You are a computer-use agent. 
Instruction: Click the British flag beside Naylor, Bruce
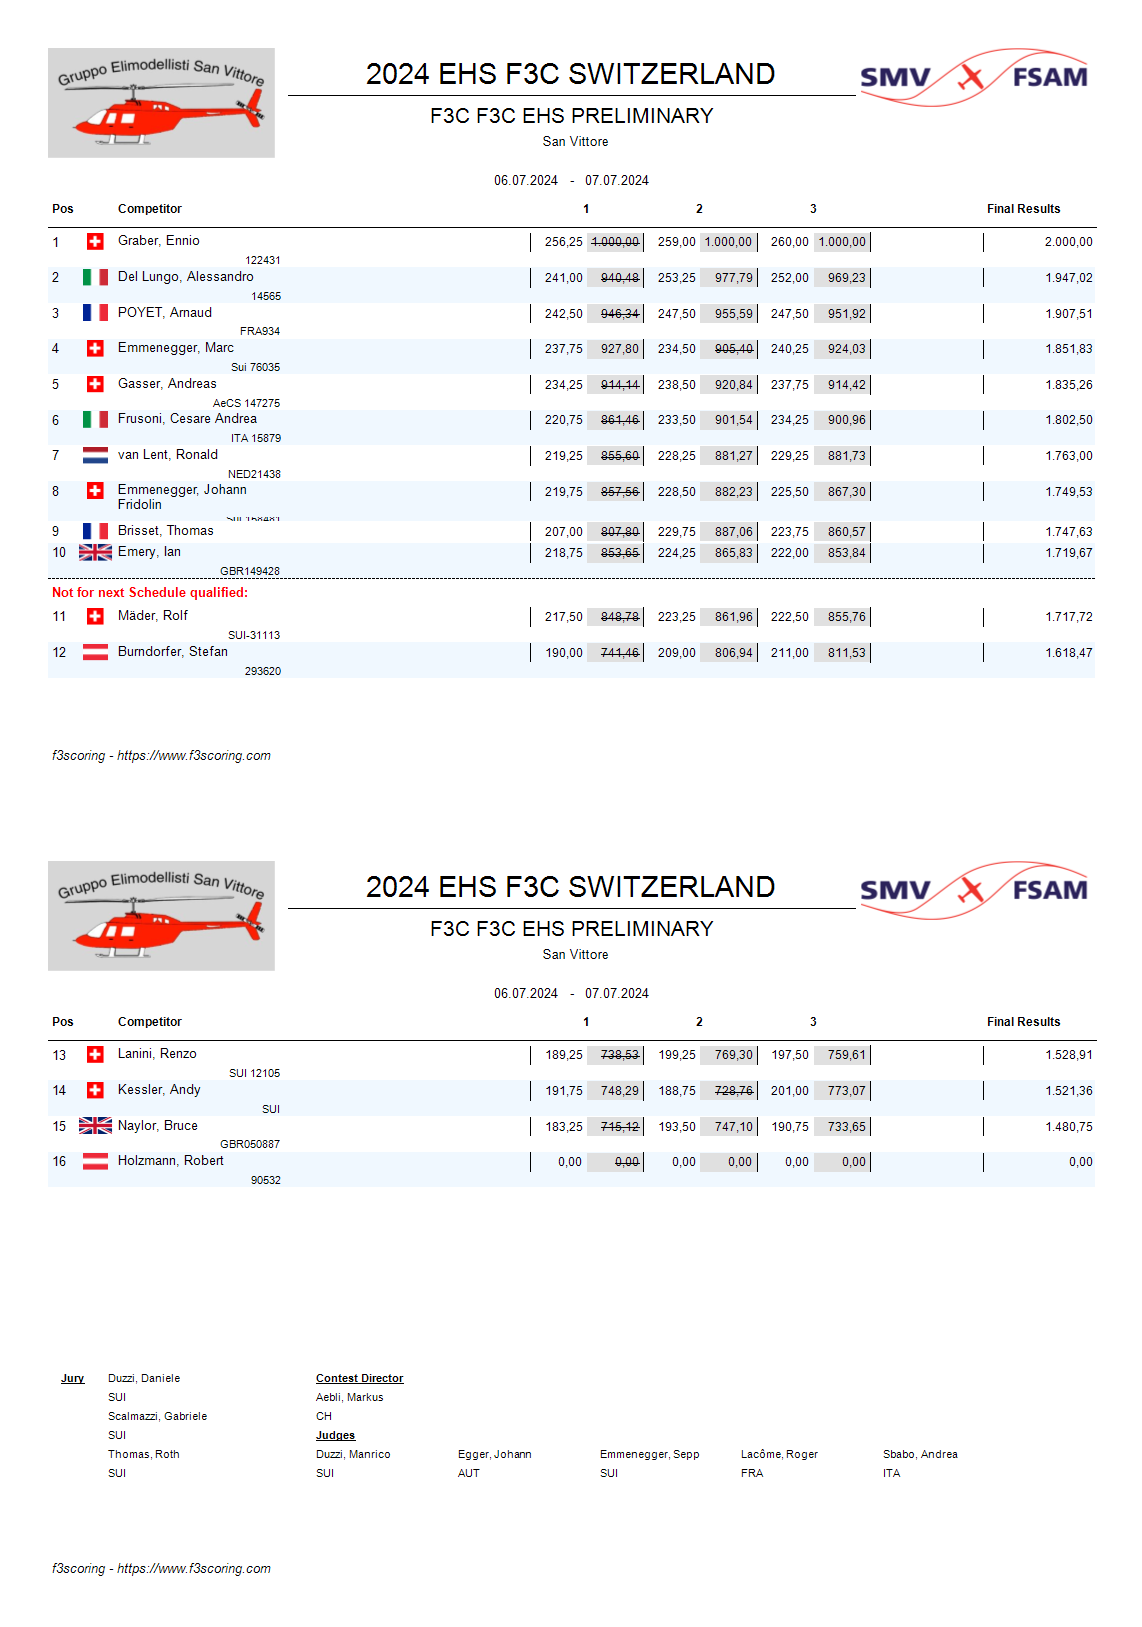tap(95, 1126)
